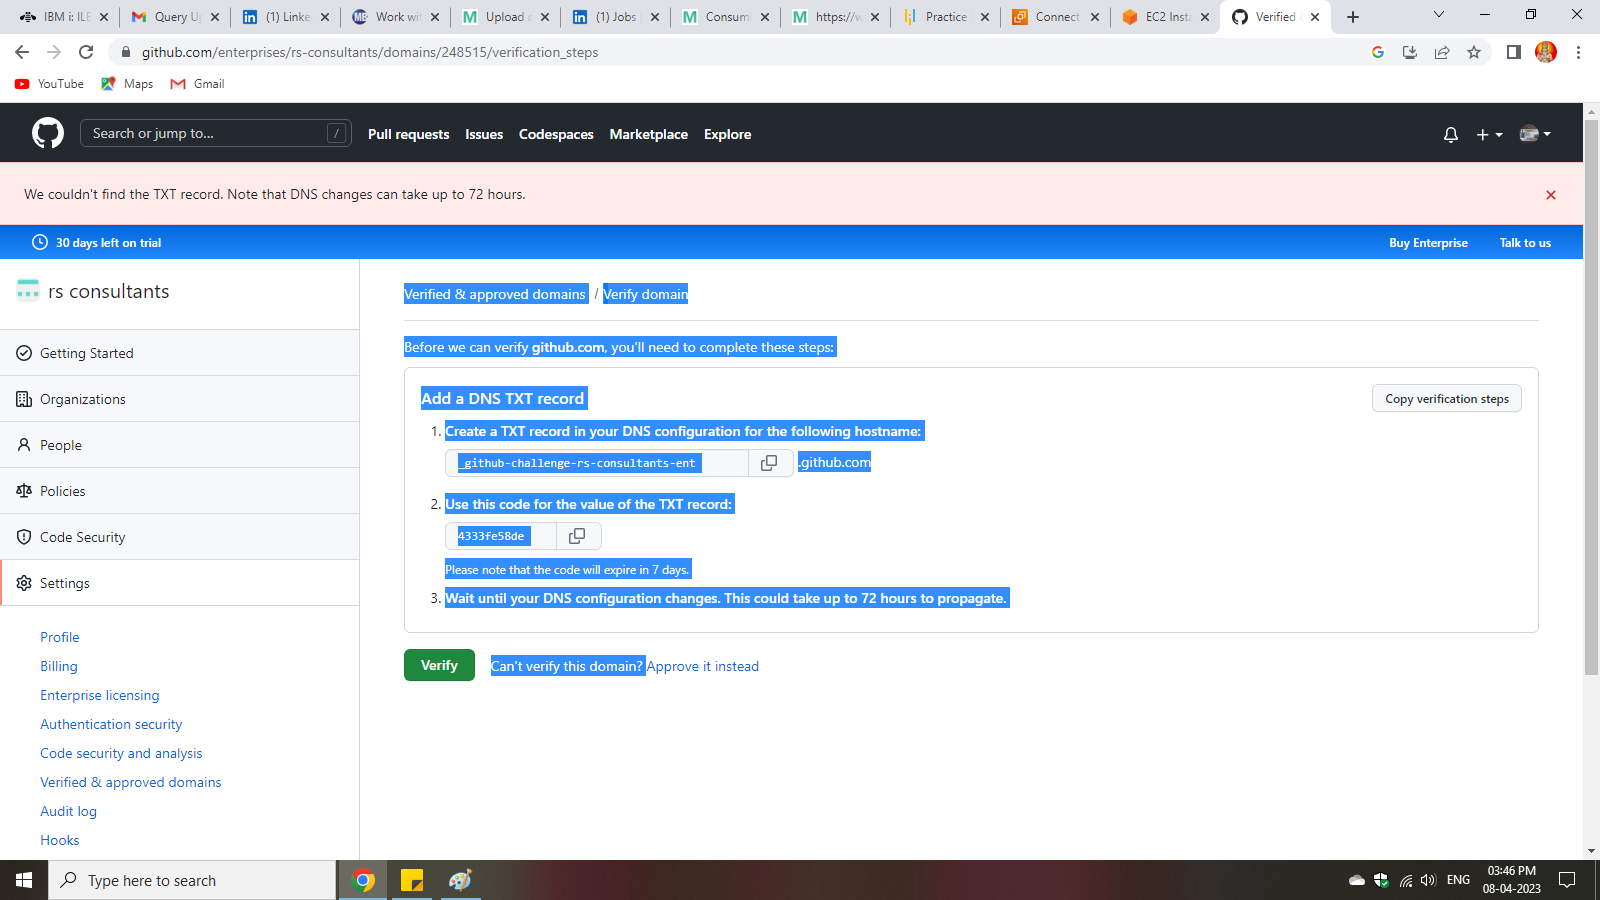Select the Code Security shield icon
This screenshot has width=1600, height=900.
(x=24, y=536)
